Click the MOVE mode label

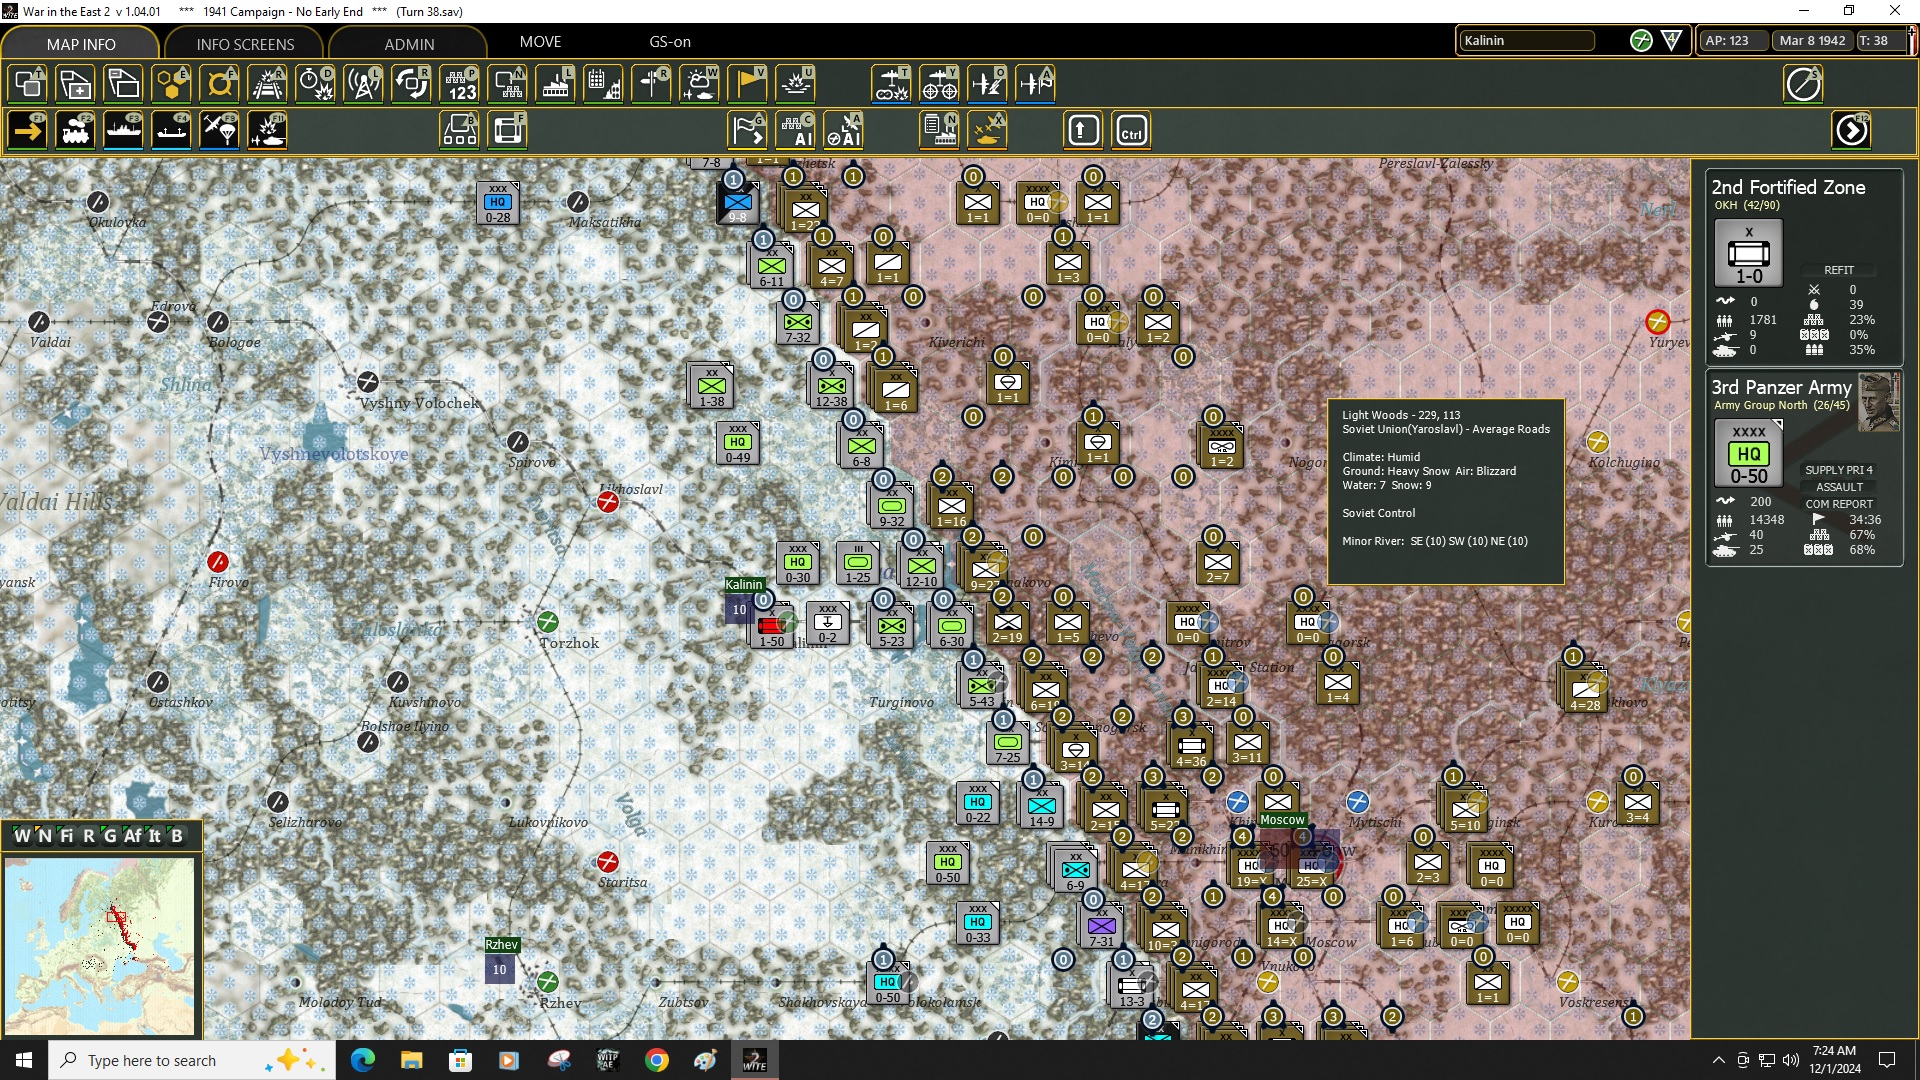coord(540,42)
